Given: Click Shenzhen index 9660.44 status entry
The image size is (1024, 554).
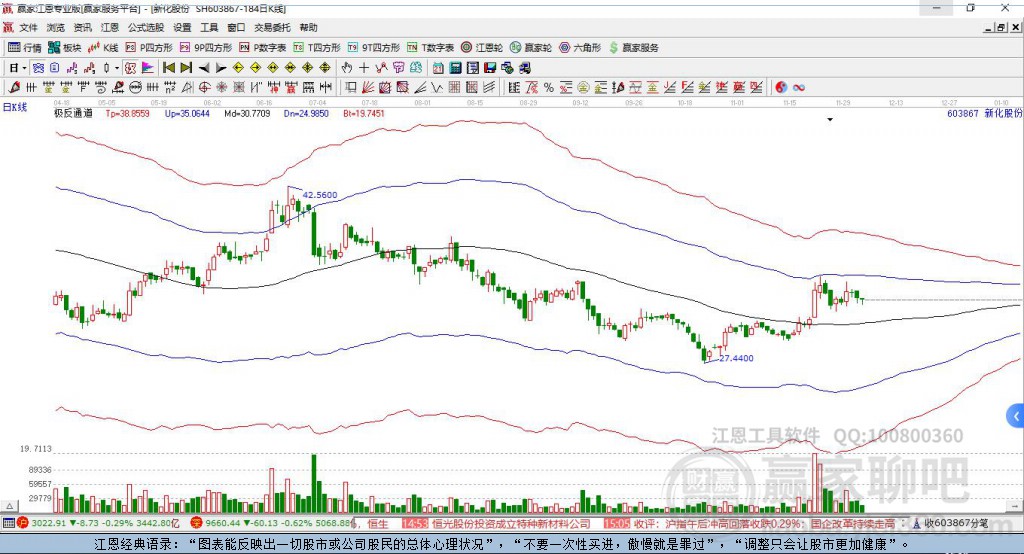Looking at the screenshot, I should pyautogui.click(x=271, y=523).
